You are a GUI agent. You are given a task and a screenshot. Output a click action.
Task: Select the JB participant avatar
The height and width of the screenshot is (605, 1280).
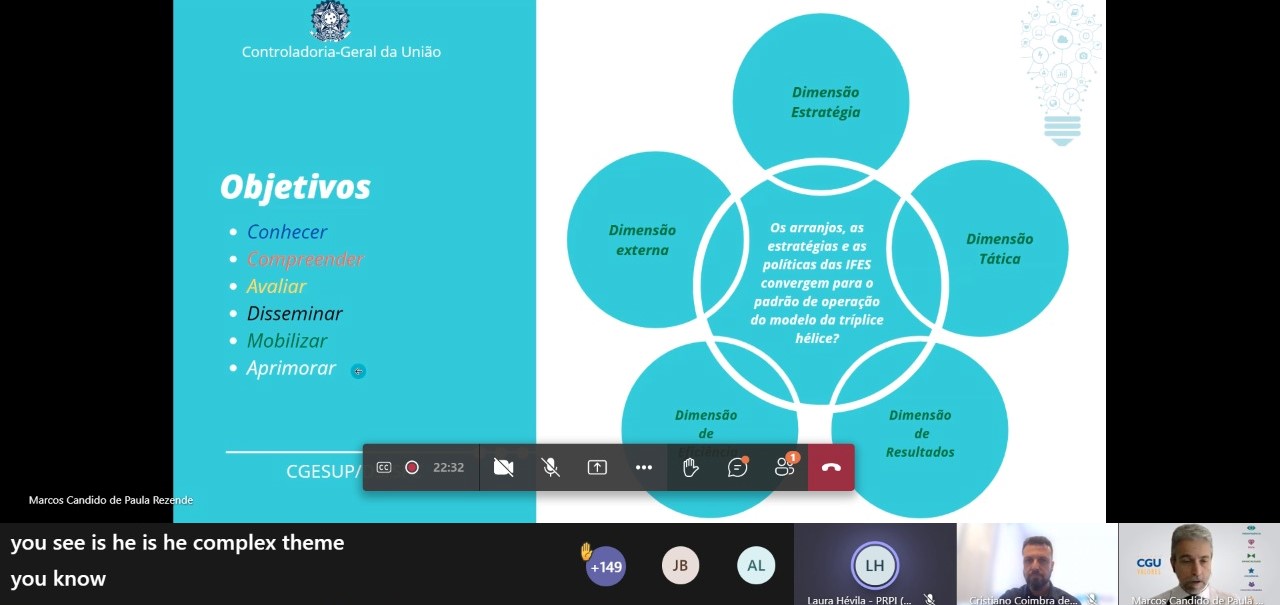tap(680, 566)
